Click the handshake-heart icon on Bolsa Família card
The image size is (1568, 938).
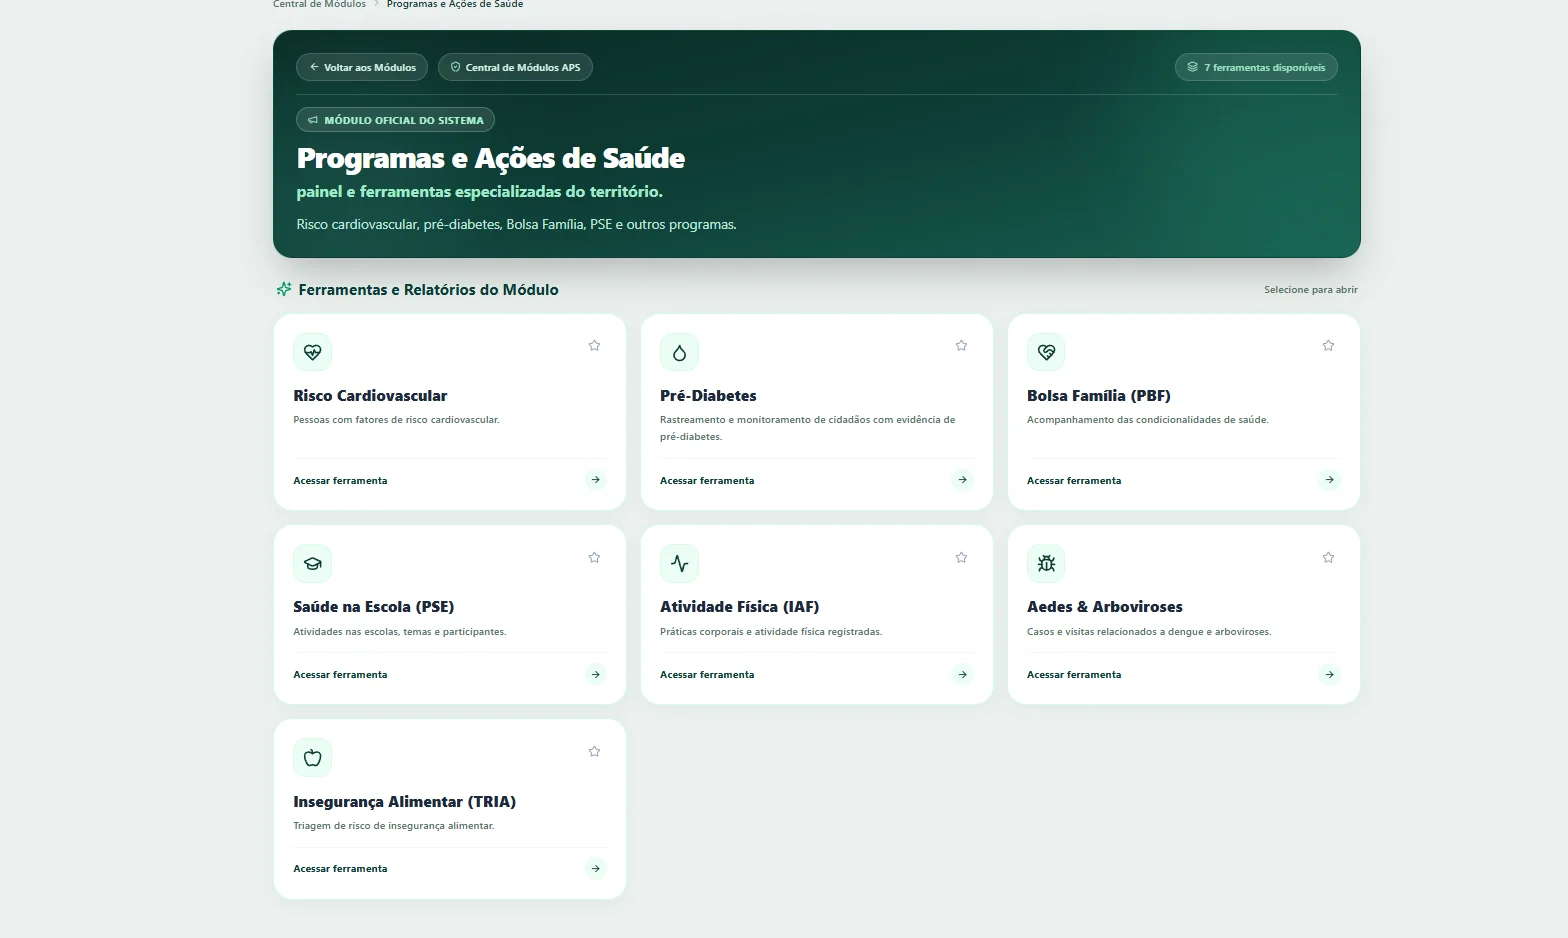[1046, 352]
